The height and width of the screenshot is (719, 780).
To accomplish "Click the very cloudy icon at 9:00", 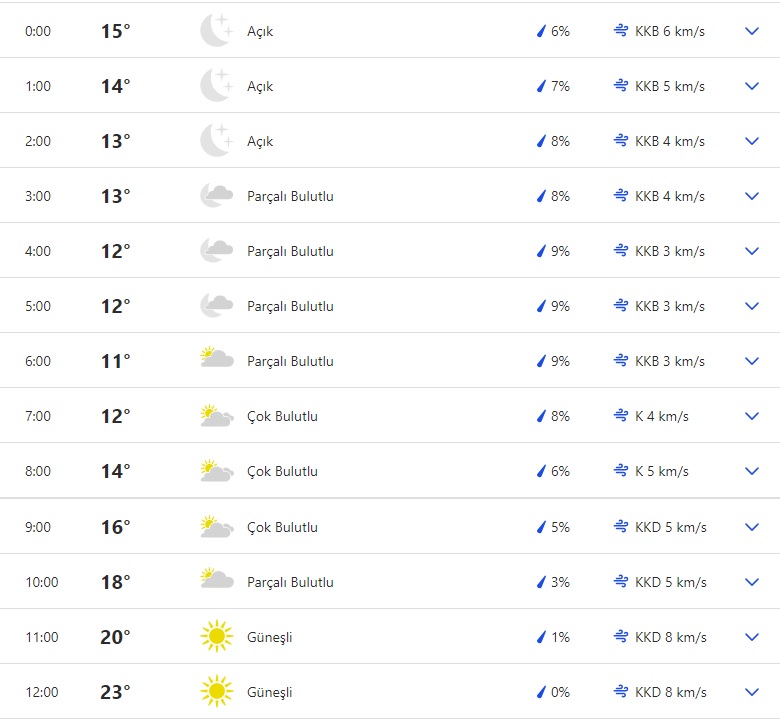I will pos(216,527).
